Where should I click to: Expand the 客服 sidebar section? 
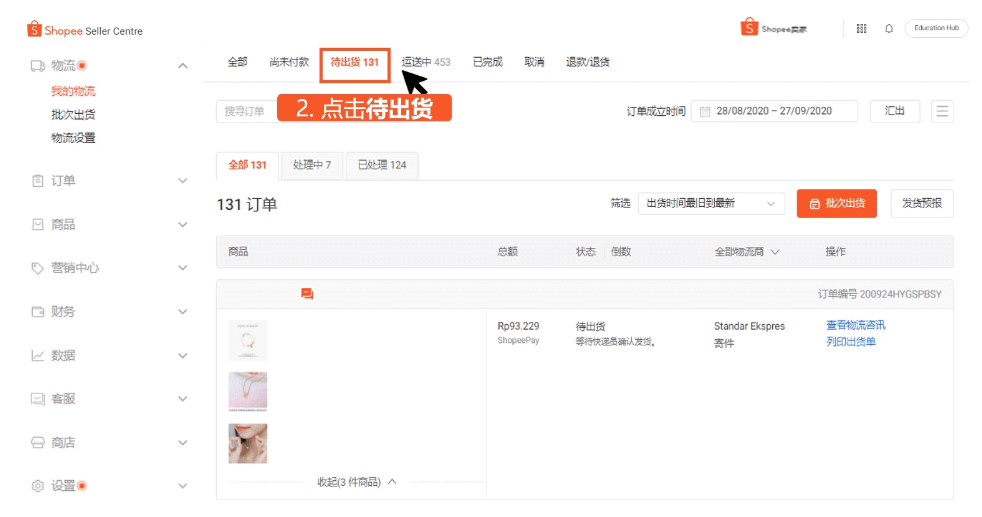[x=183, y=399]
